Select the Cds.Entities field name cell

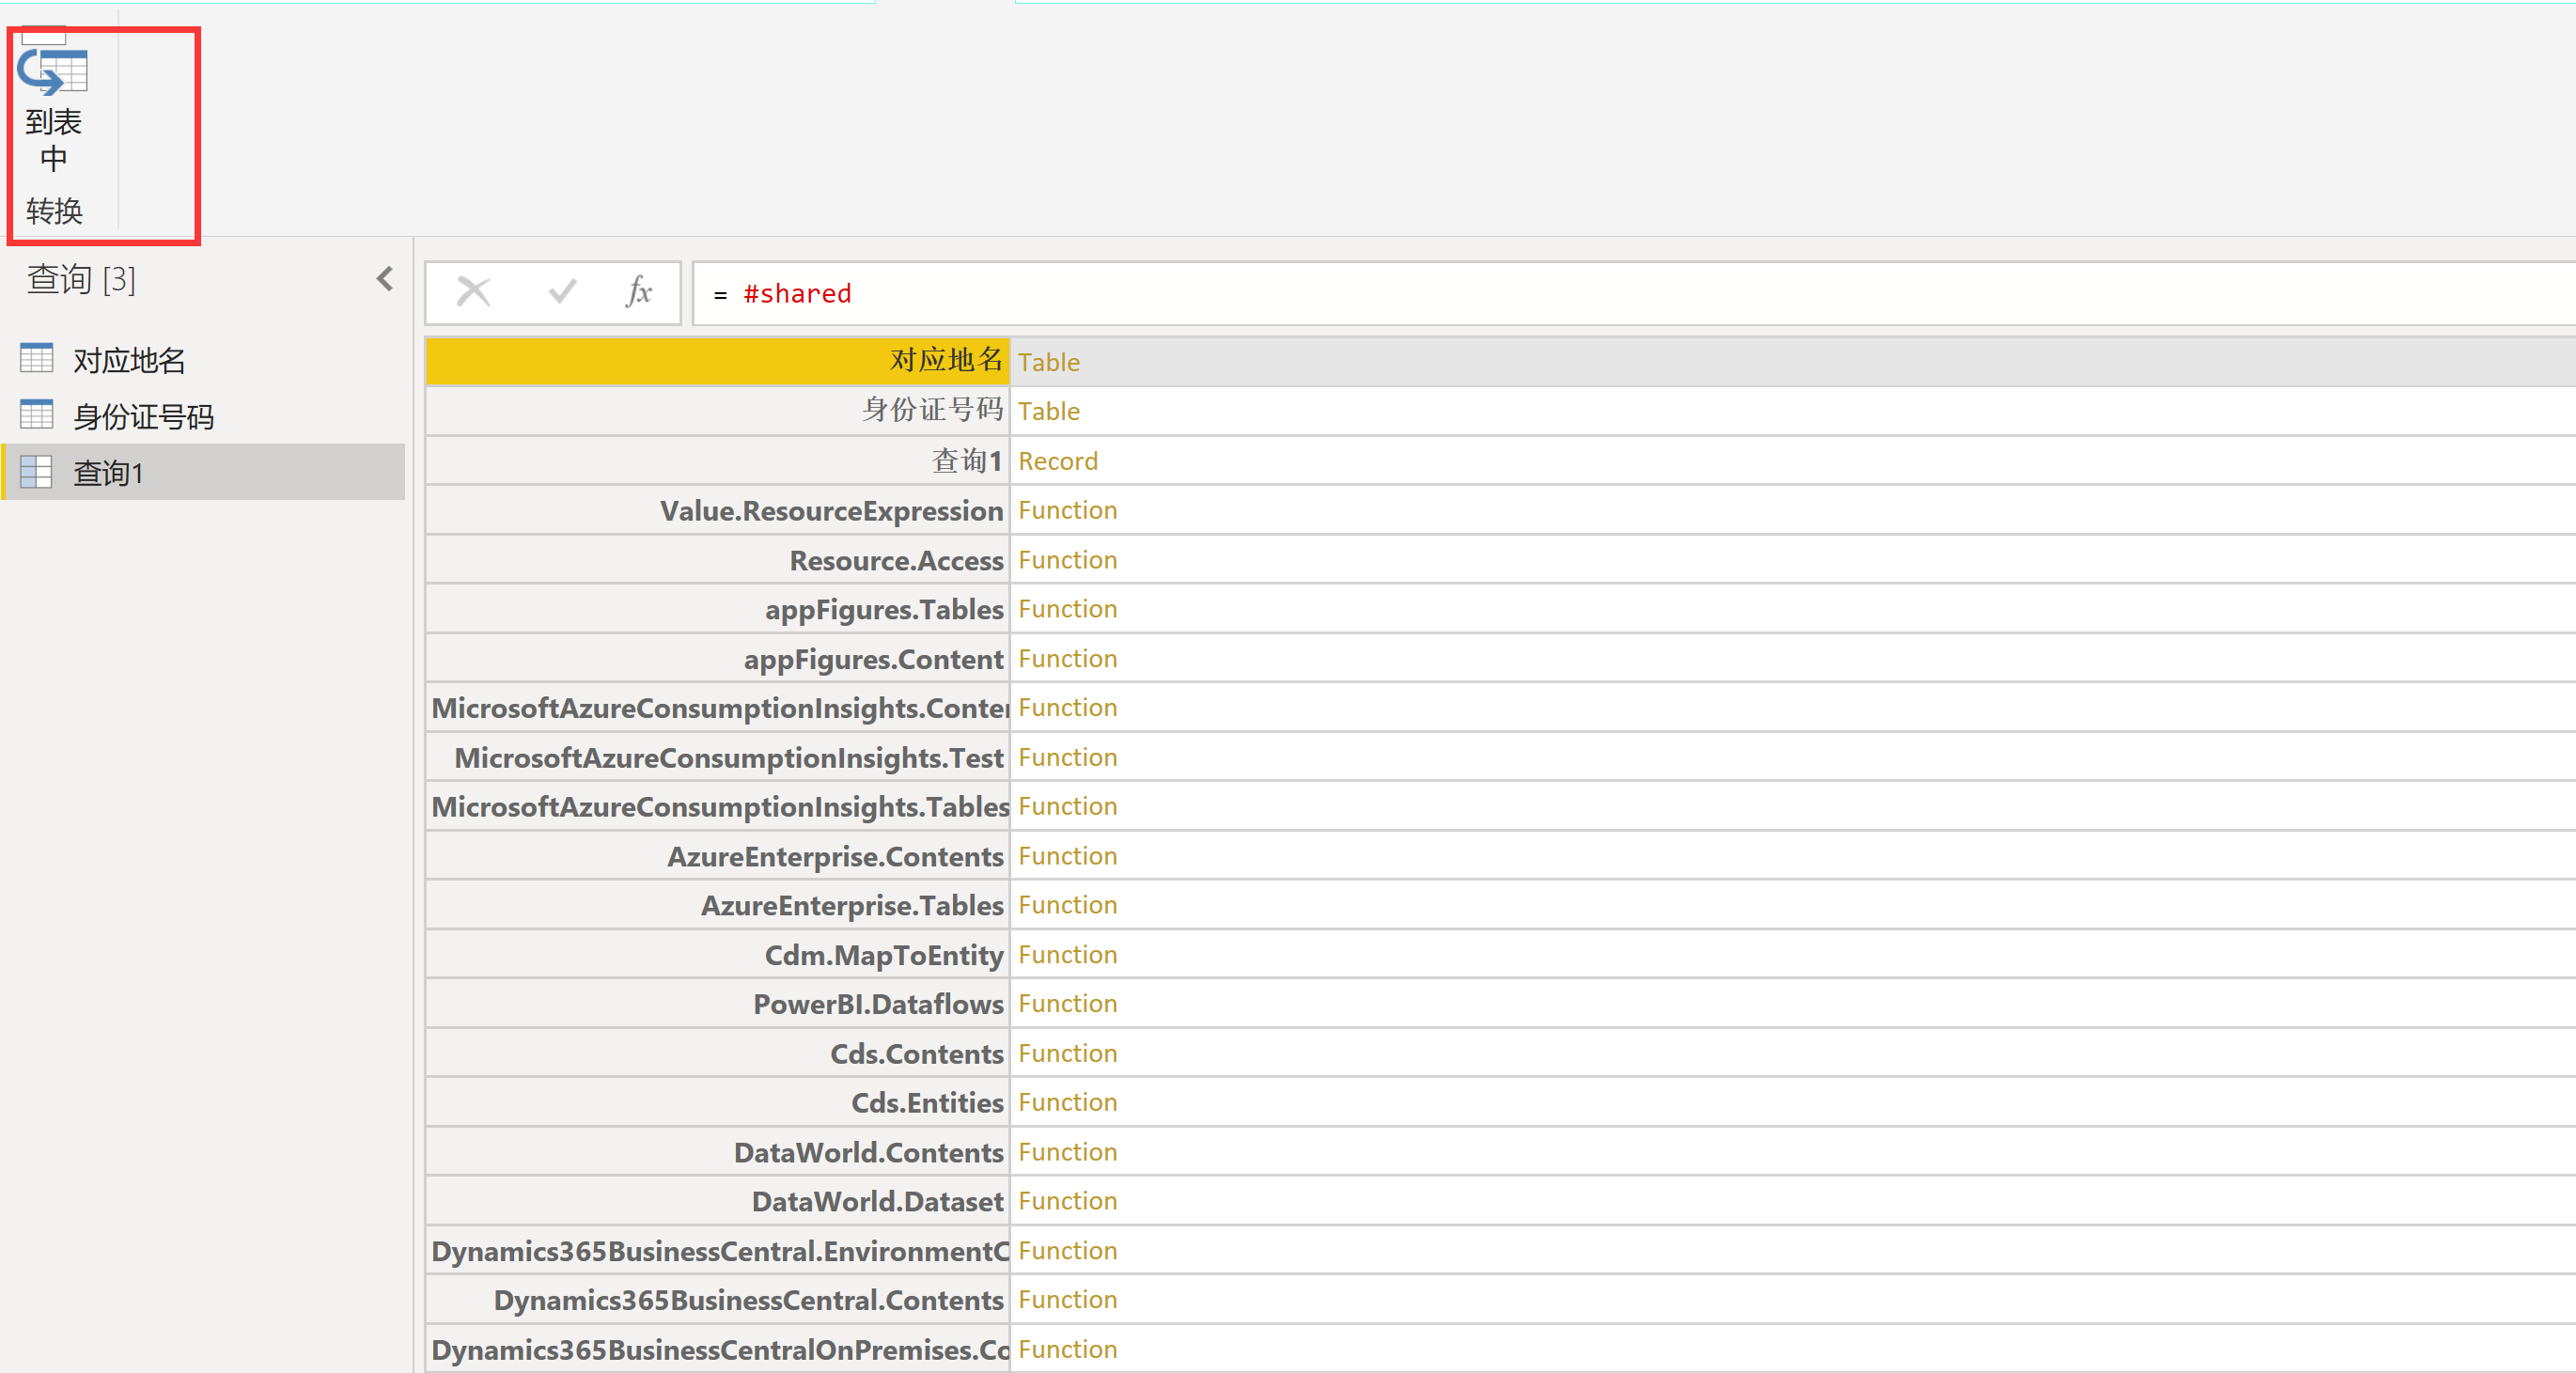[x=718, y=1102]
